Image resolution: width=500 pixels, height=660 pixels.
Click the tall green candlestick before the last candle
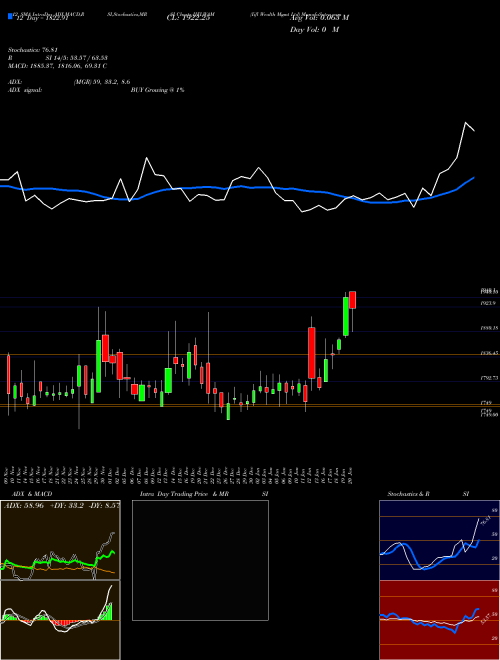346,317
